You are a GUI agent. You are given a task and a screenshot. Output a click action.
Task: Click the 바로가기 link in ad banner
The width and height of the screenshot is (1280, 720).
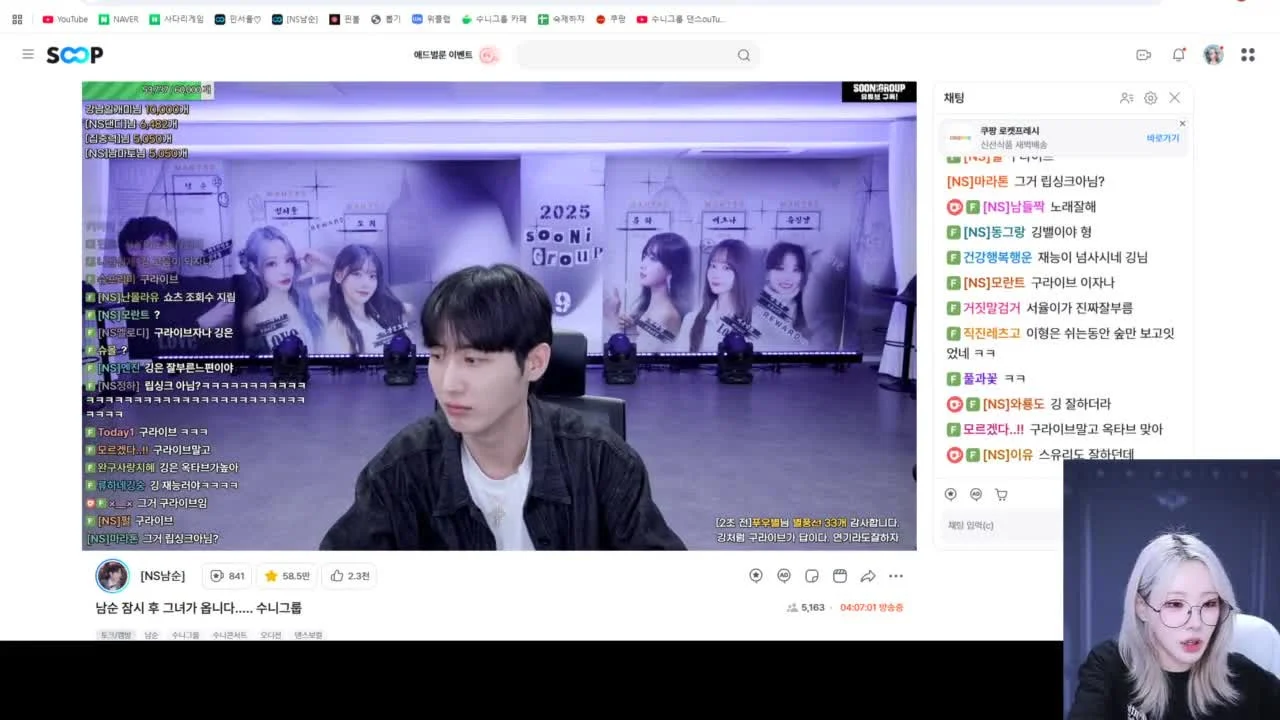tap(1163, 138)
